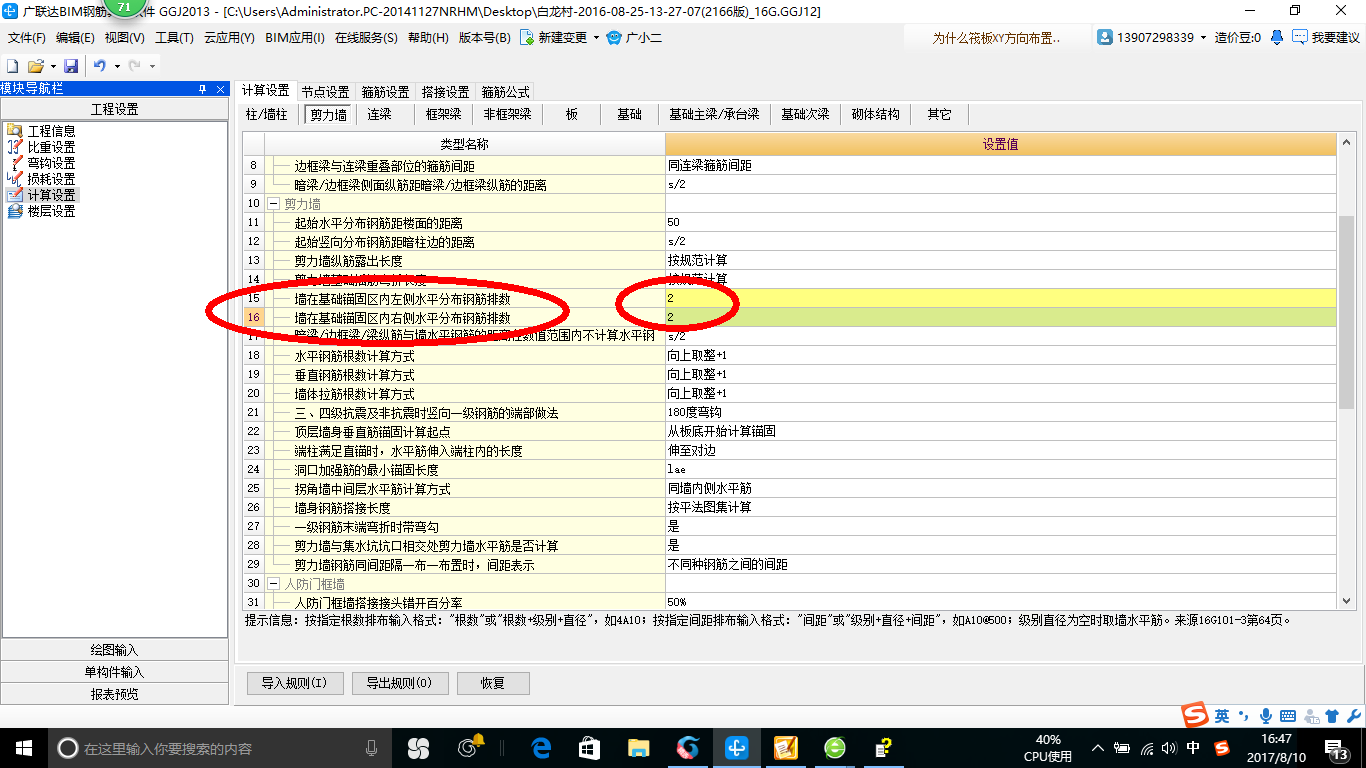Open File Explorer from the taskbar
The width and height of the screenshot is (1366, 768).
click(639, 748)
